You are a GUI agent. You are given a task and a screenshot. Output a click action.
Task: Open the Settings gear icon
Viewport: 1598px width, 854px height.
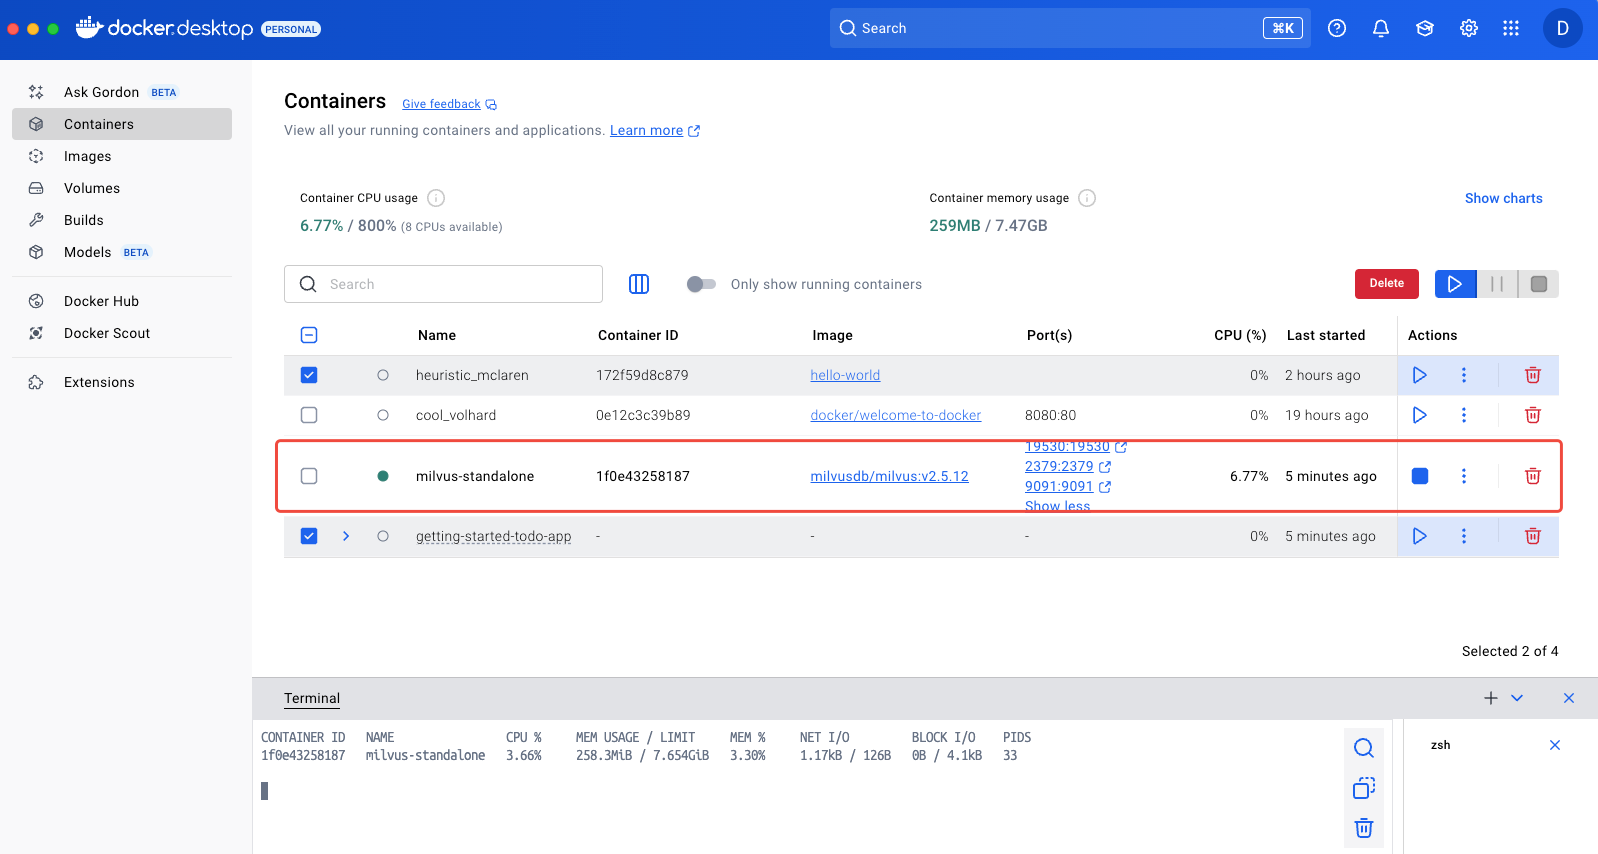(x=1469, y=28)
